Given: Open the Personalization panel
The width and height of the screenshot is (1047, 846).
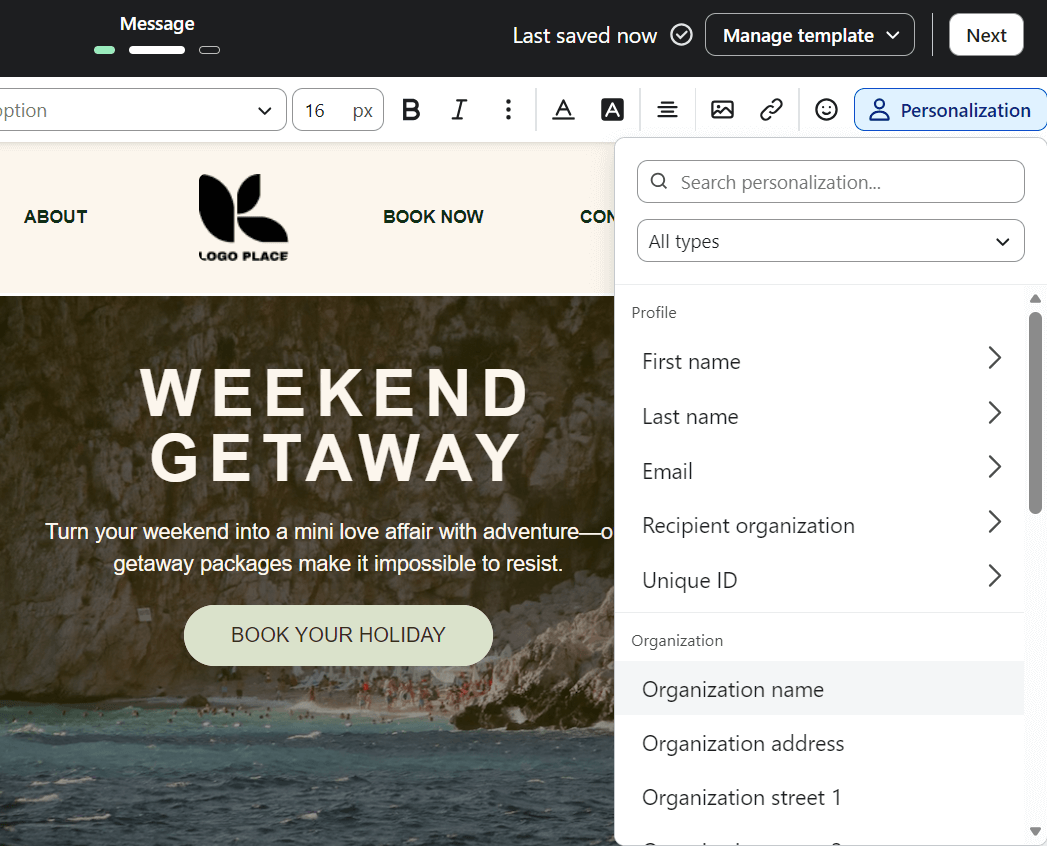Looking at the screenshot, I should click(x=948, y=109).
